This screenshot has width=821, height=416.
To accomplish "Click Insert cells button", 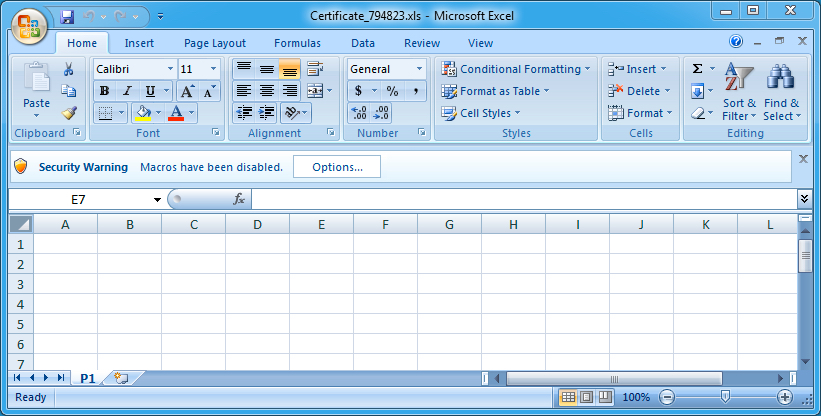I will click(x=637, y=69).
